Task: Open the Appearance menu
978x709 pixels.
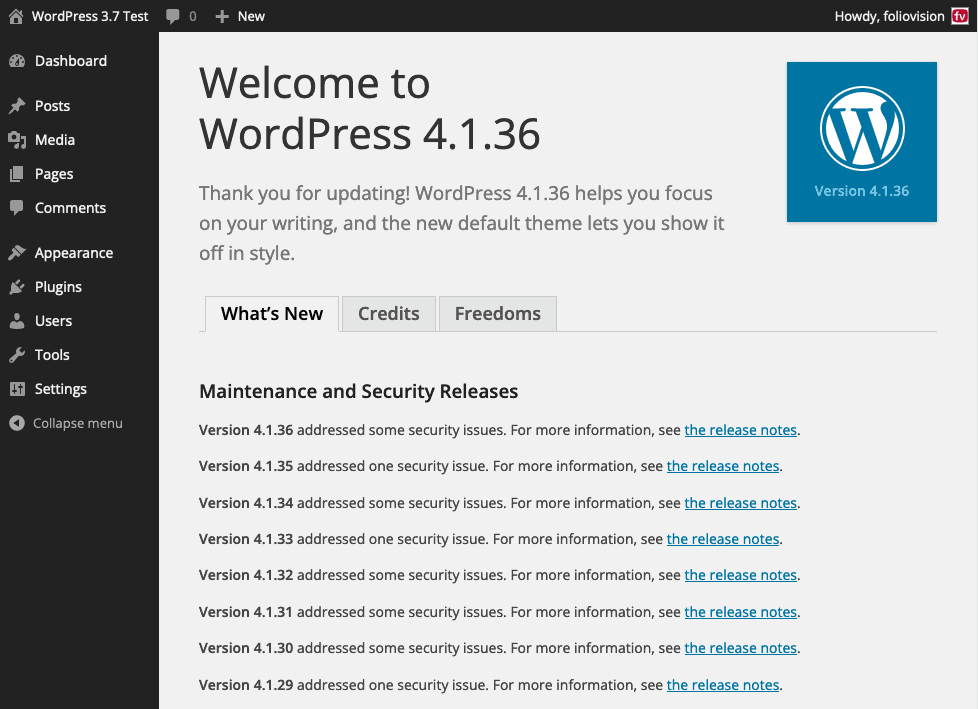Action: point(79,253)
